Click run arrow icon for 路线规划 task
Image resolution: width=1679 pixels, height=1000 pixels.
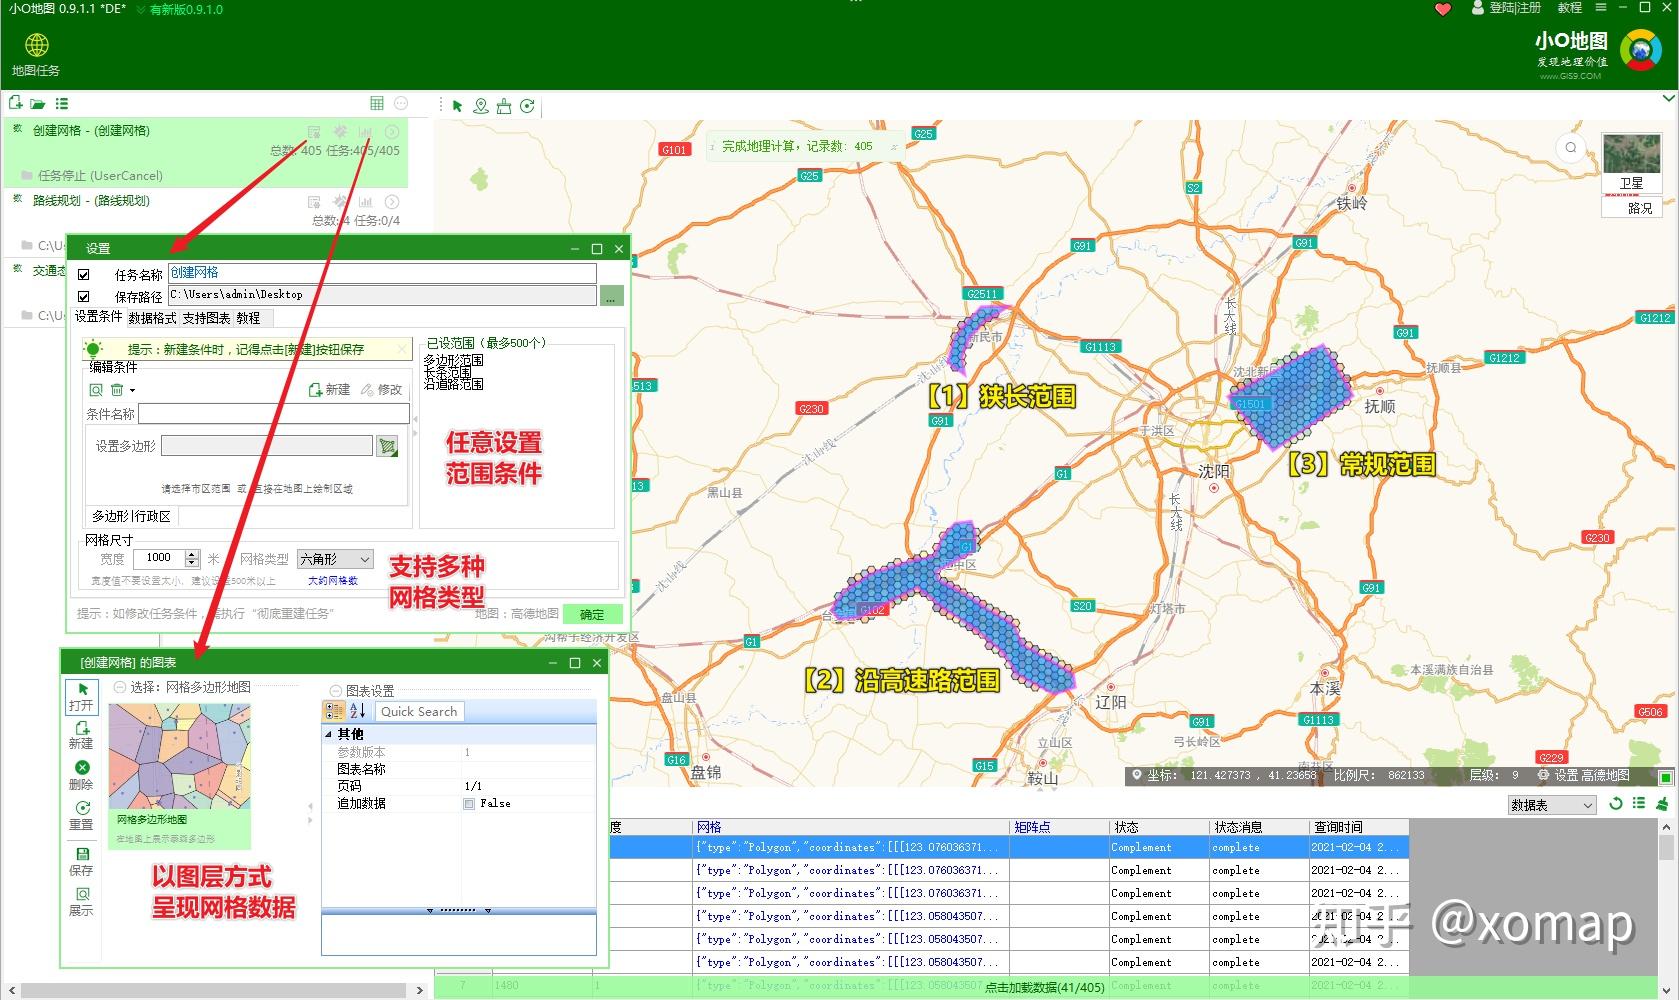click(x=392, y=202)
